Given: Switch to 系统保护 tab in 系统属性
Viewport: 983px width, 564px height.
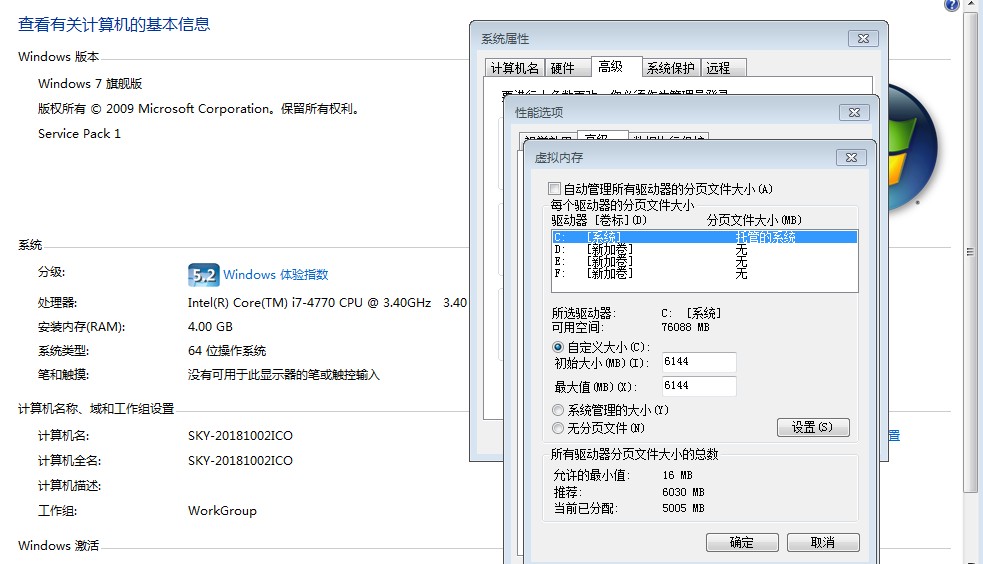Looking at the screenshot, I should [x=671, y=68].
